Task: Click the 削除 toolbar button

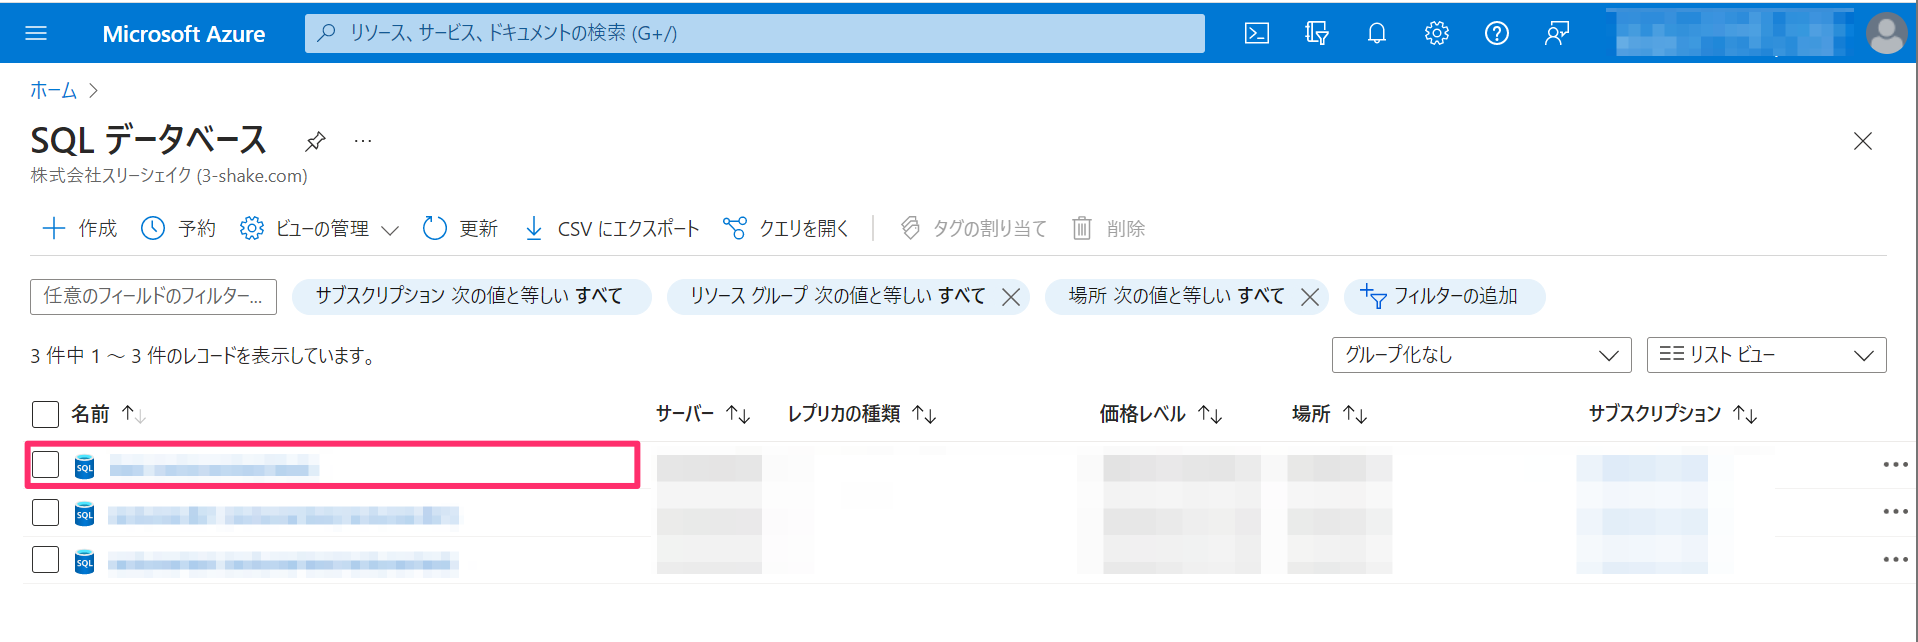Action: click(1108, 228)
